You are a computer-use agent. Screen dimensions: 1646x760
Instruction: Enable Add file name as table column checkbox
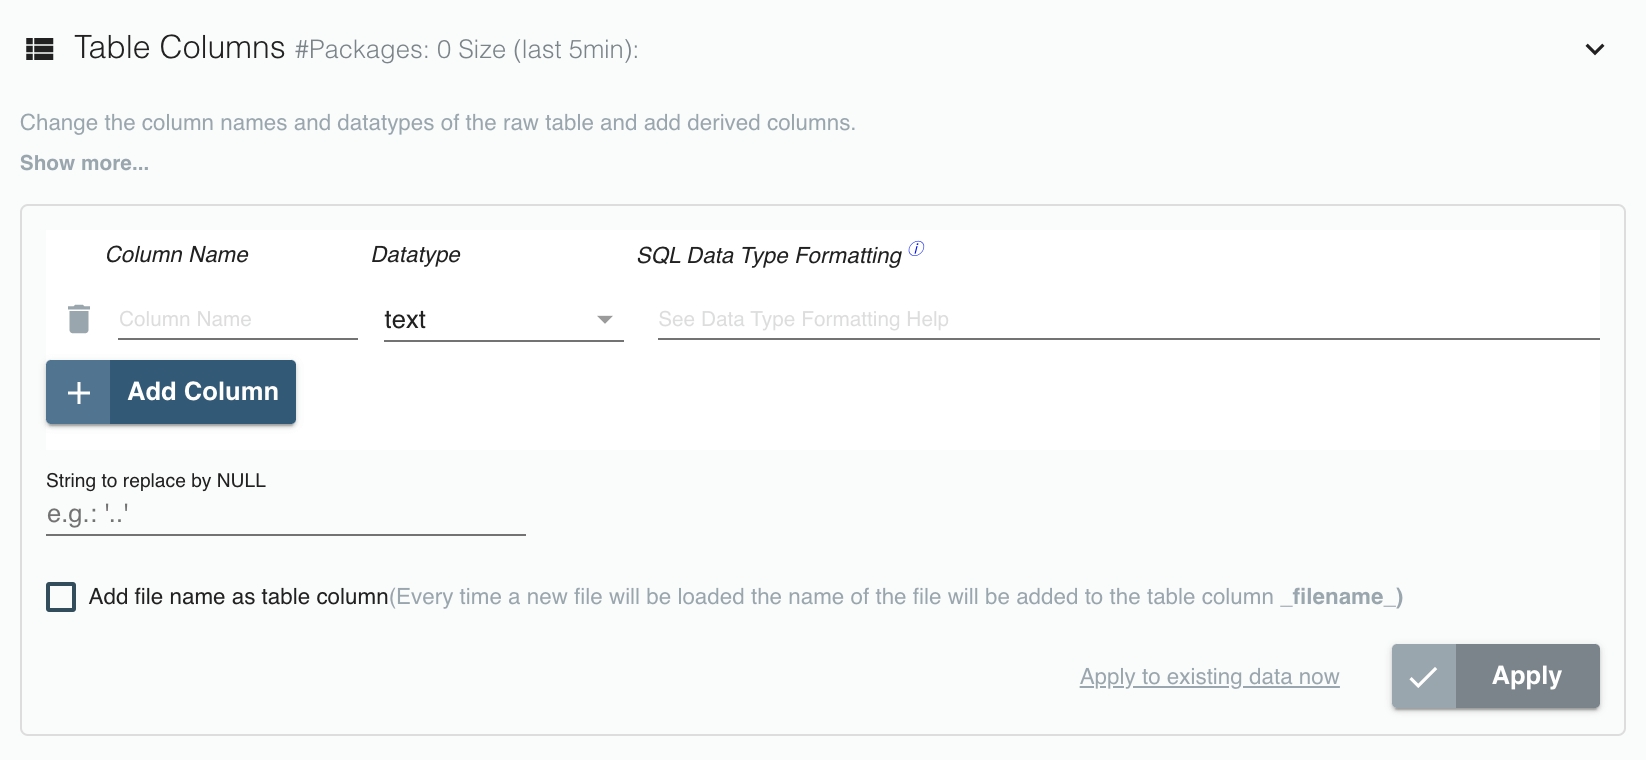(61, 597)
